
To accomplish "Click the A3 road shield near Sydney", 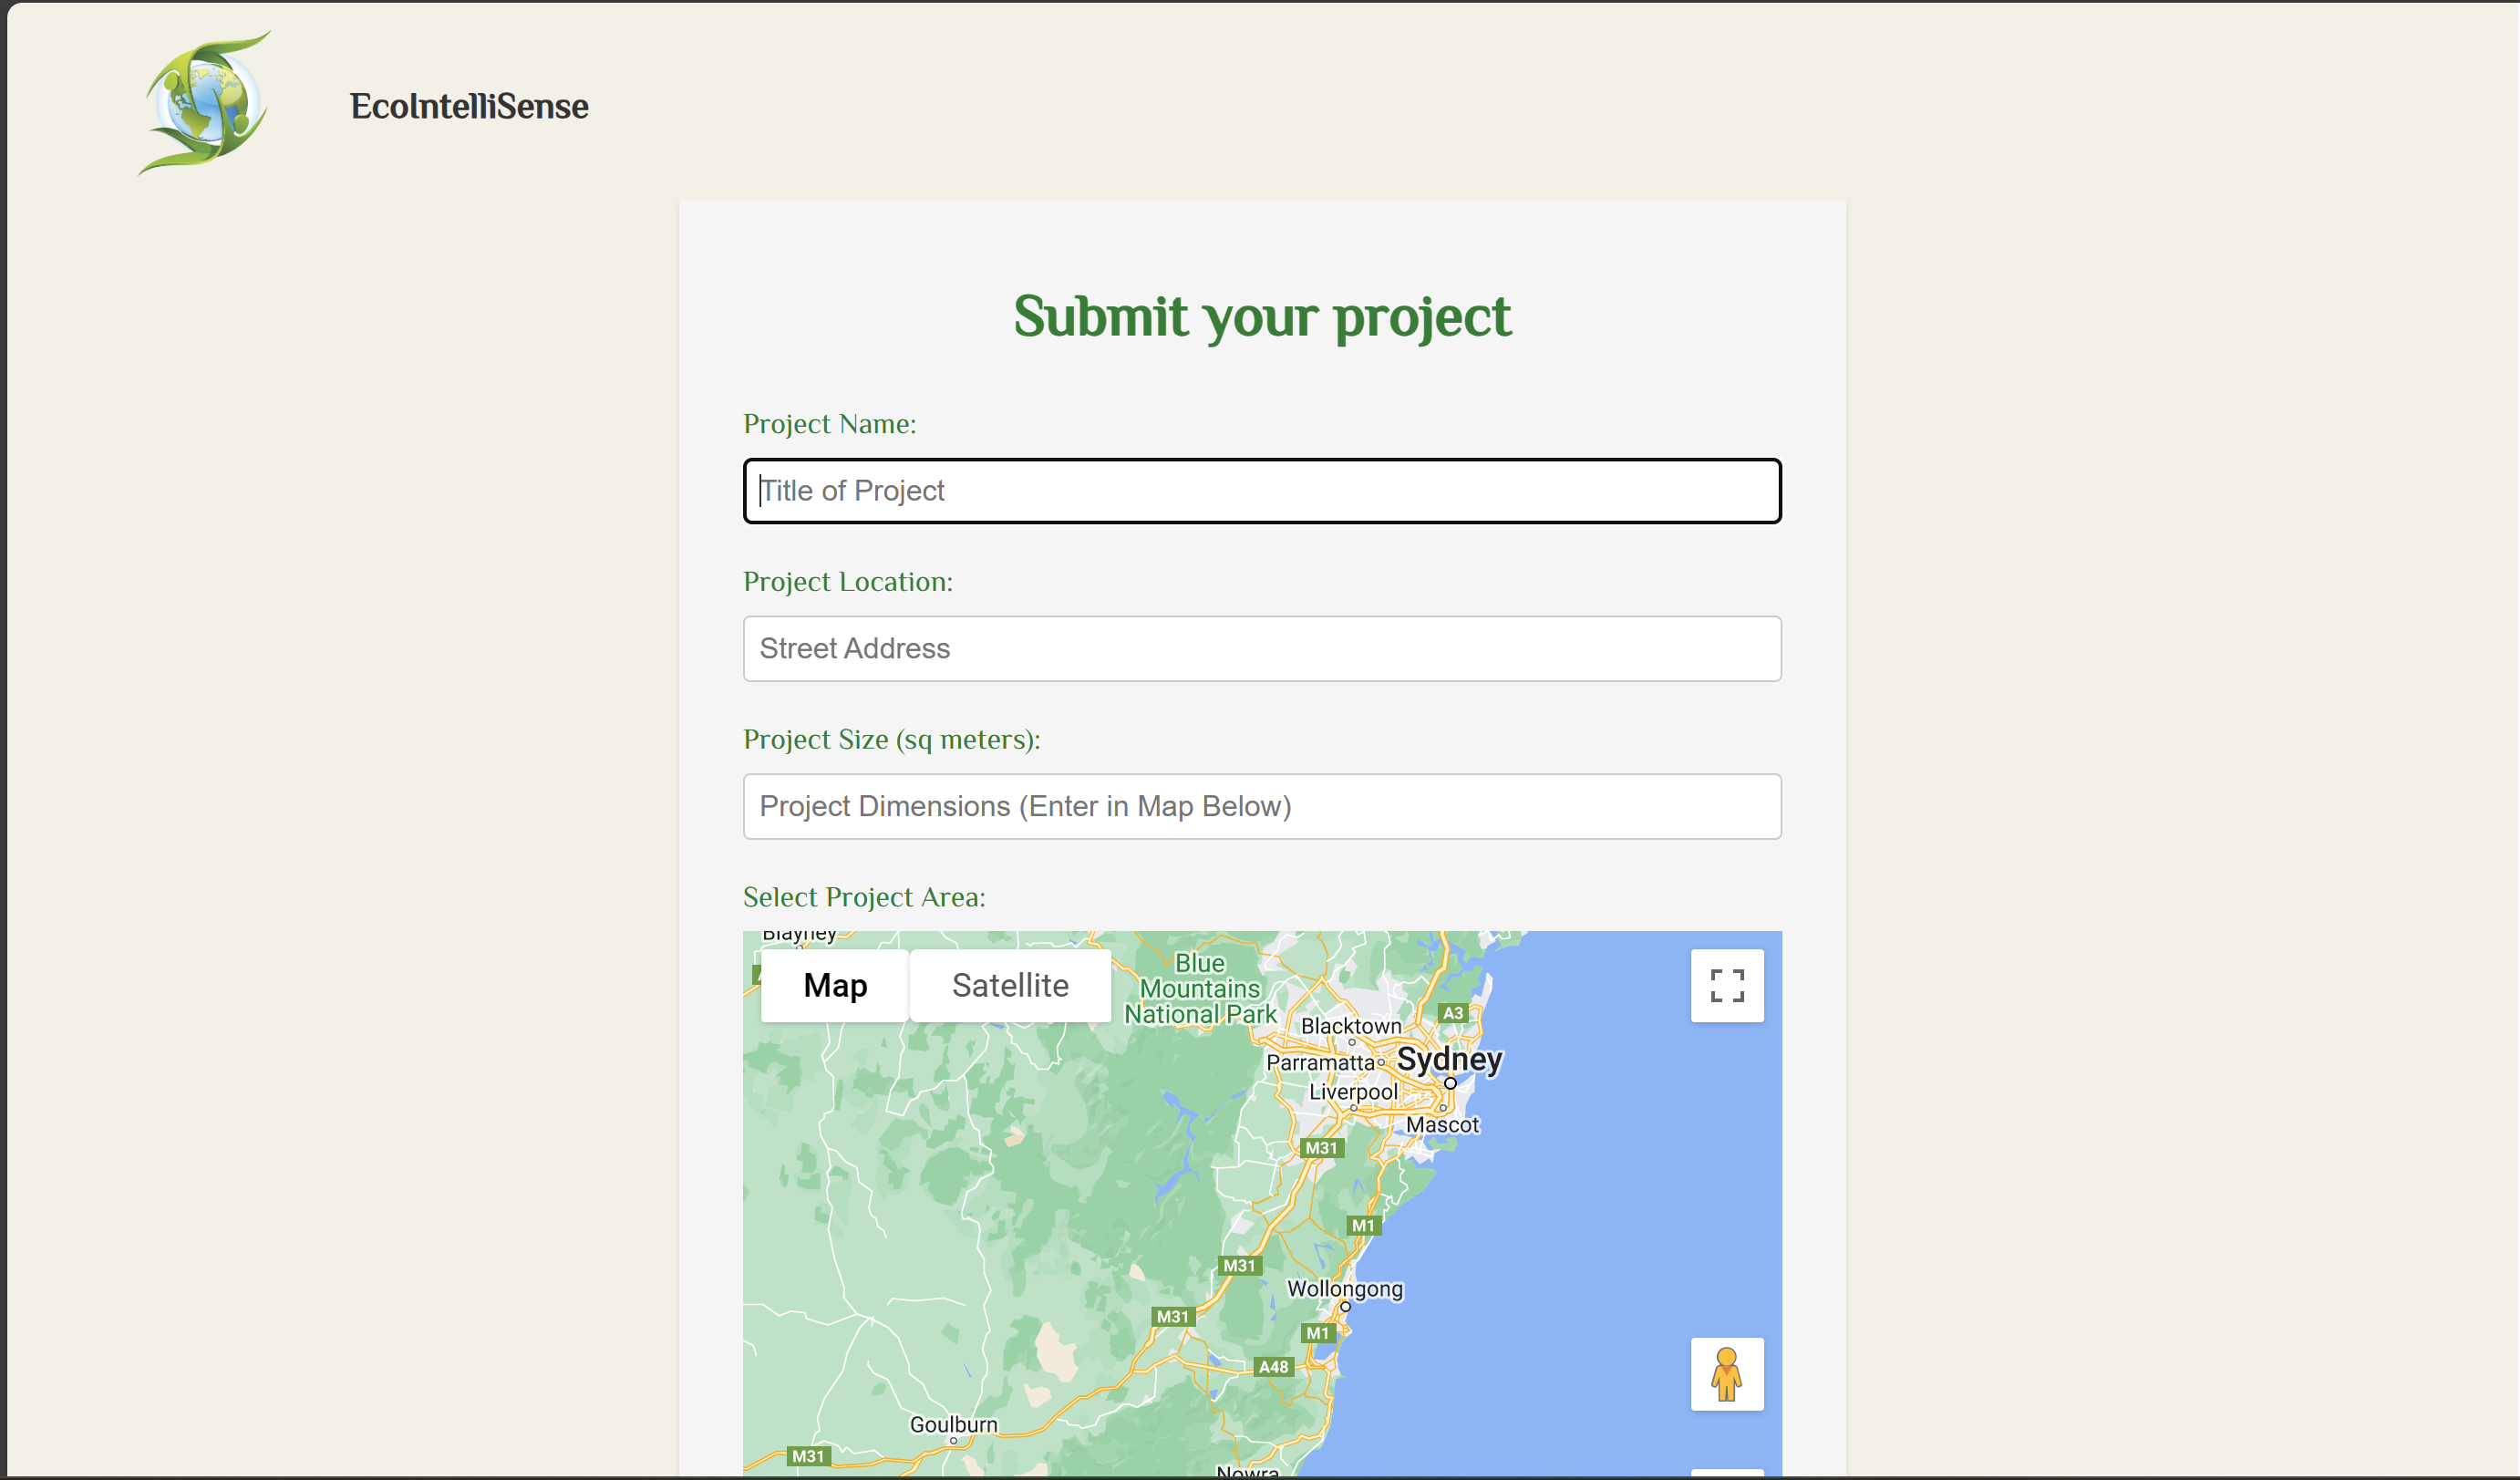I will [x=1452, y=1012].
